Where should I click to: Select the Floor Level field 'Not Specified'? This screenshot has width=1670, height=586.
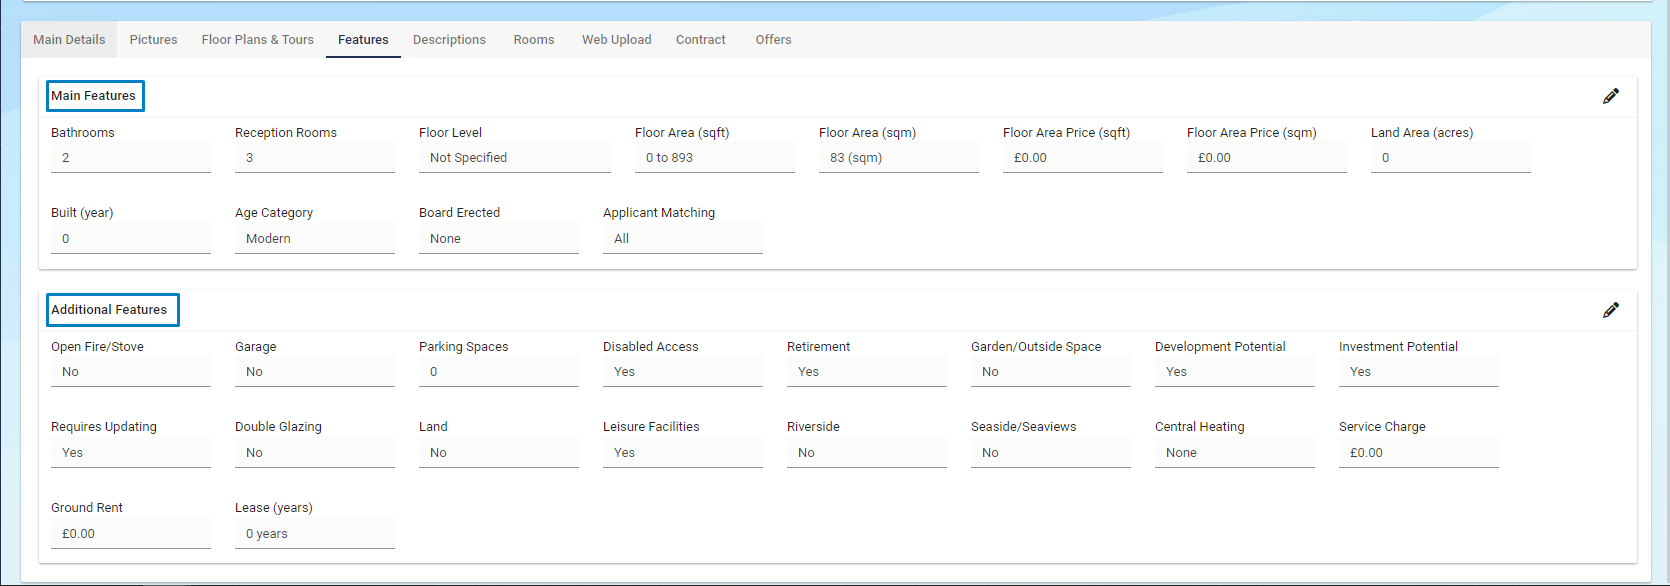click(x=515, y=158)
